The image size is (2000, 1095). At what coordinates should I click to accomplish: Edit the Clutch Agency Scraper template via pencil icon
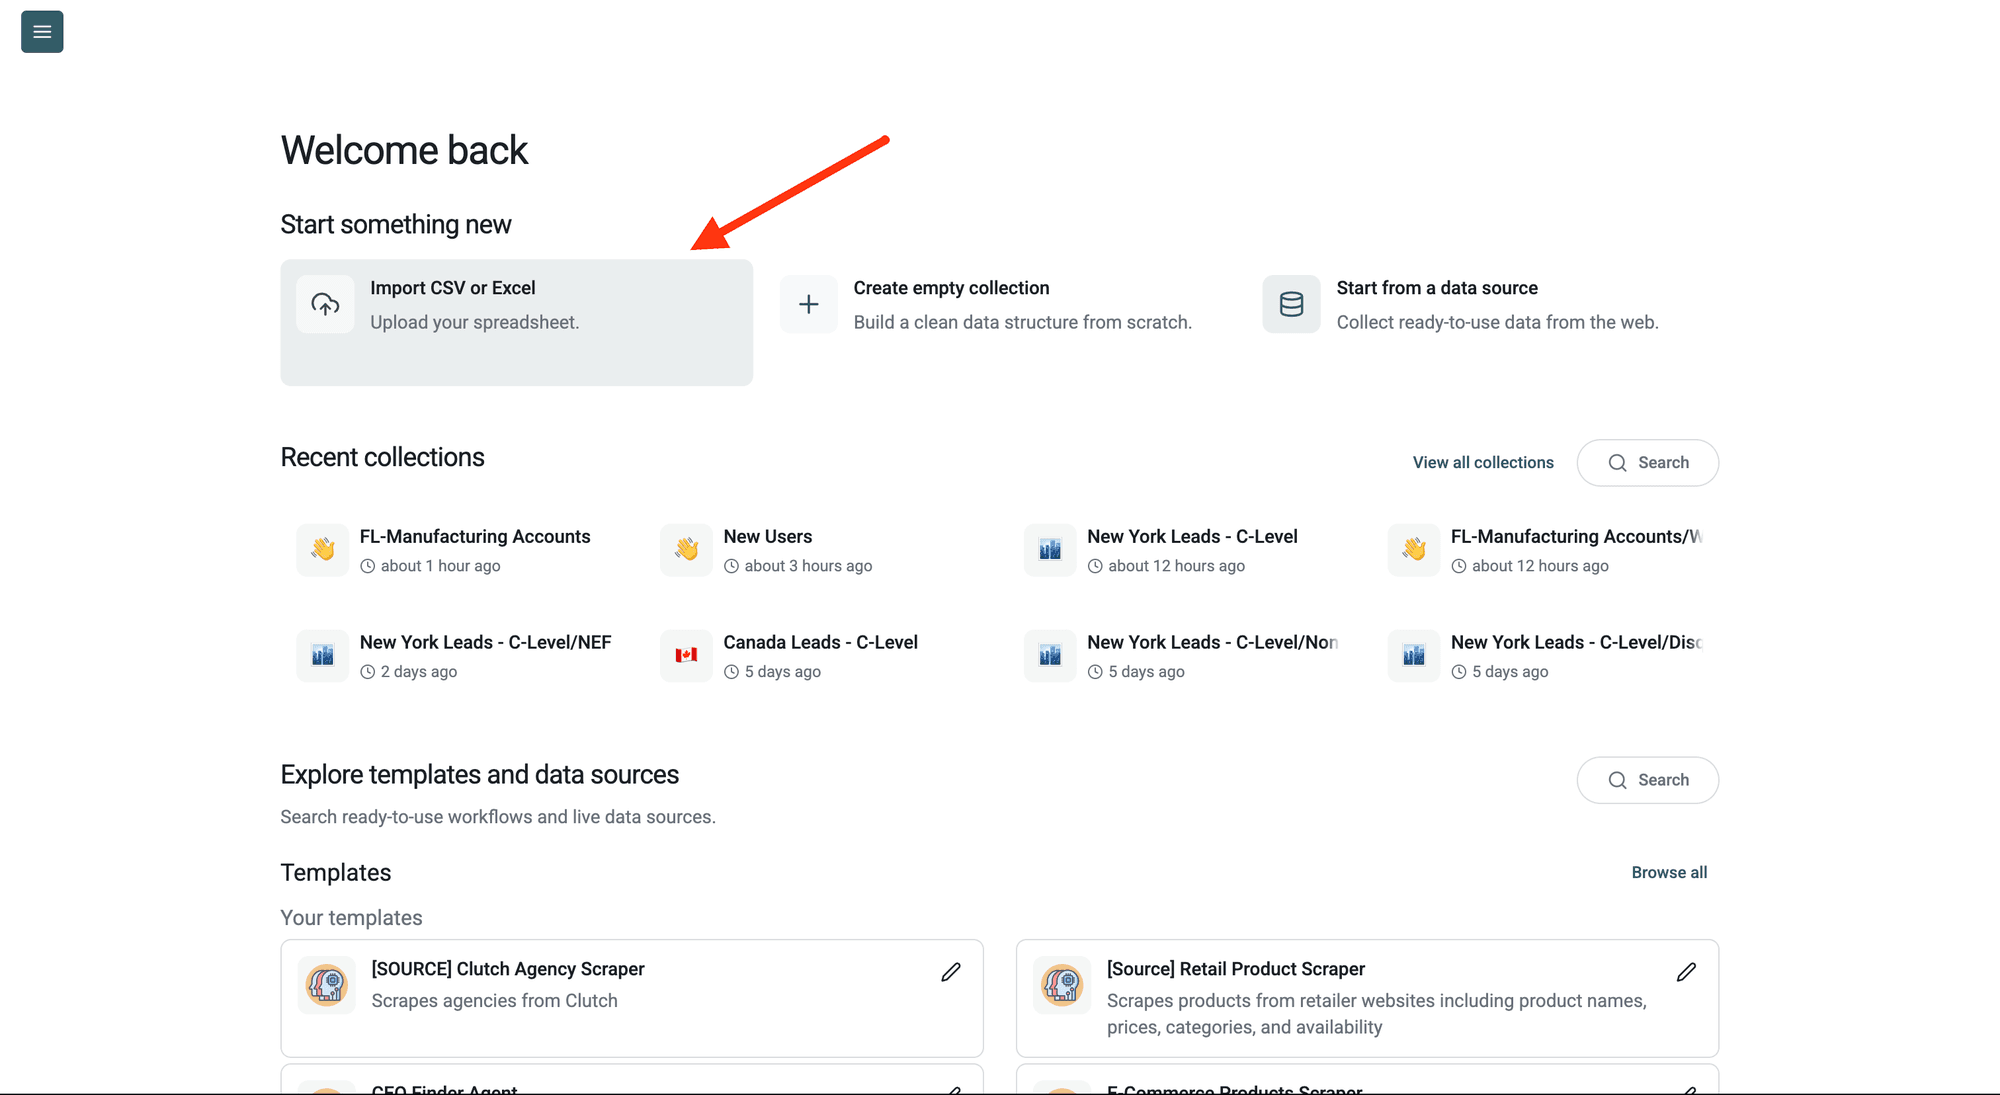pyautogui.click(x=951, y=972)
